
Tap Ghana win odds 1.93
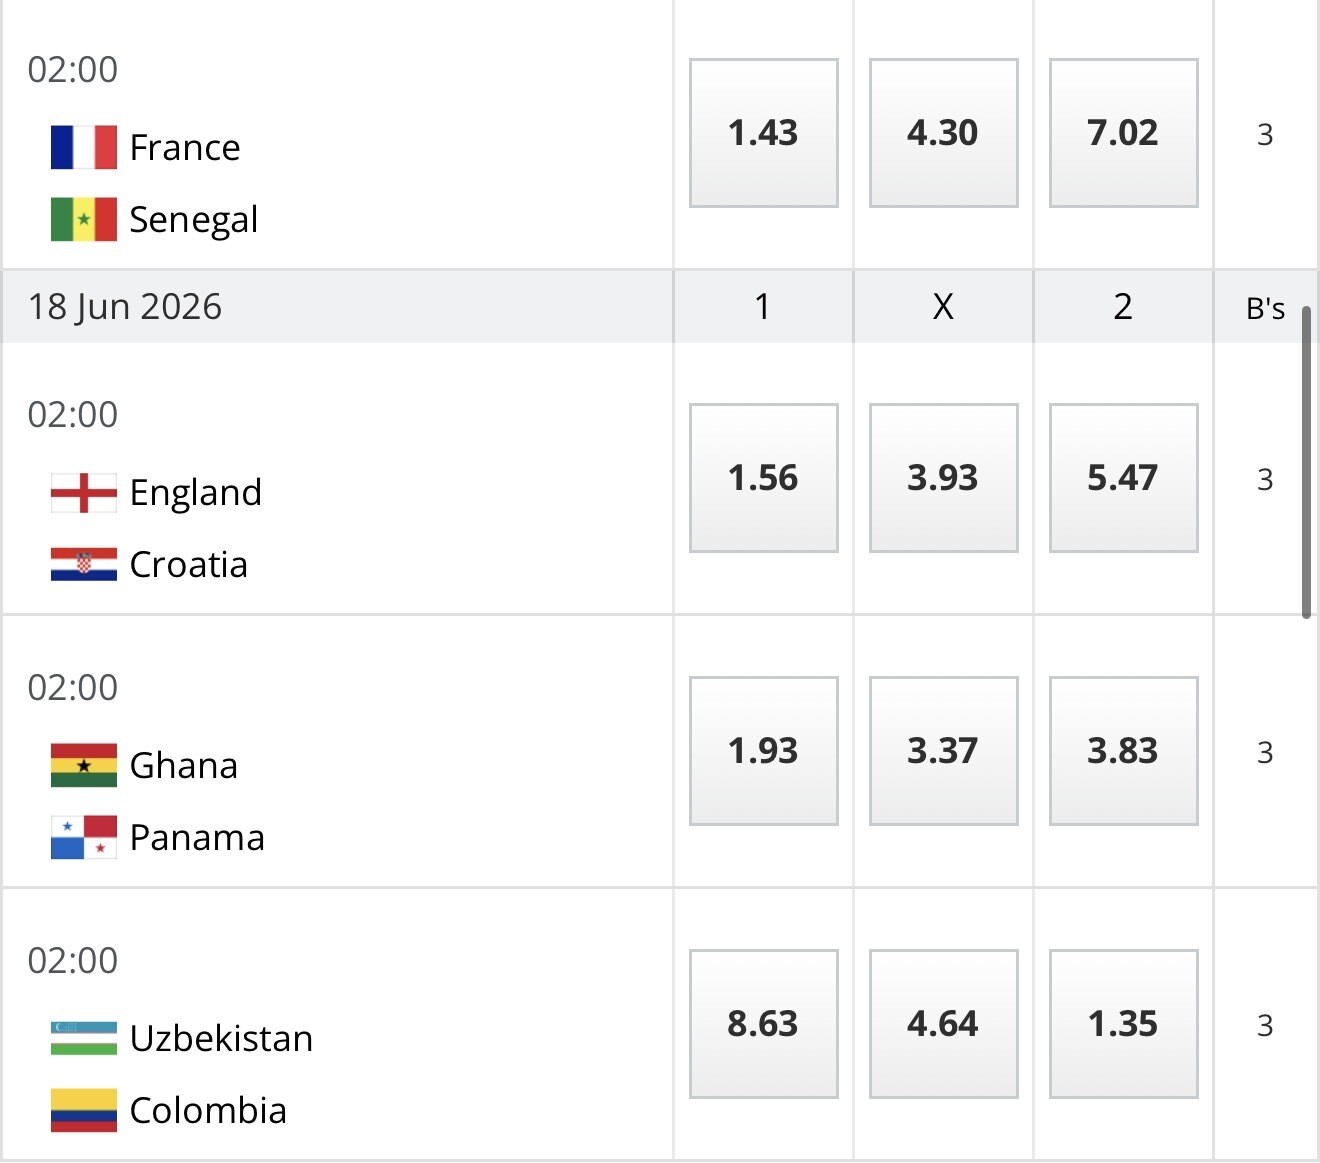[x=763, y=751]
